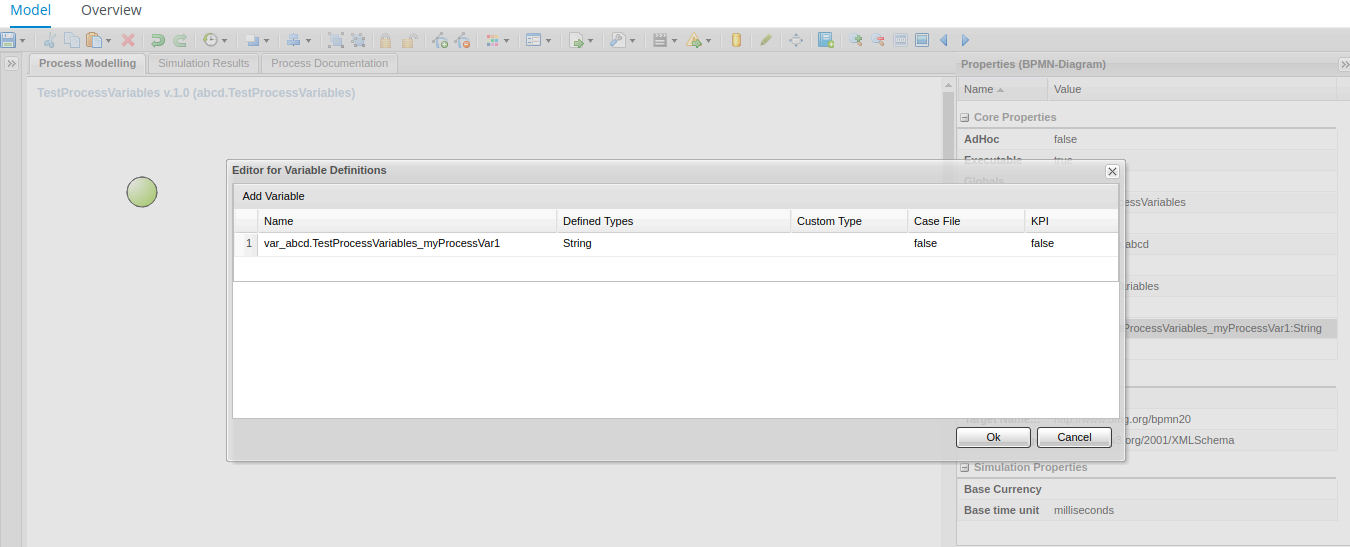Click the color grid icon
The height and width of the screenshot is (547, 1350).
(x=492, y=40)
